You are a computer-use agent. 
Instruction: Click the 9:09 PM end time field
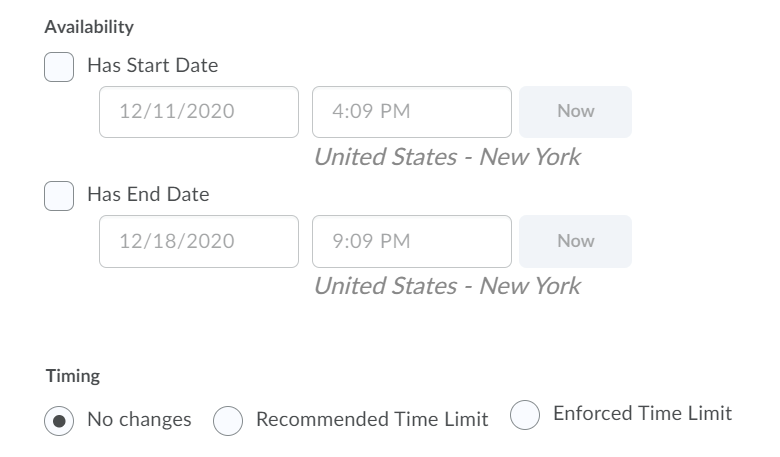pos(411,241)
